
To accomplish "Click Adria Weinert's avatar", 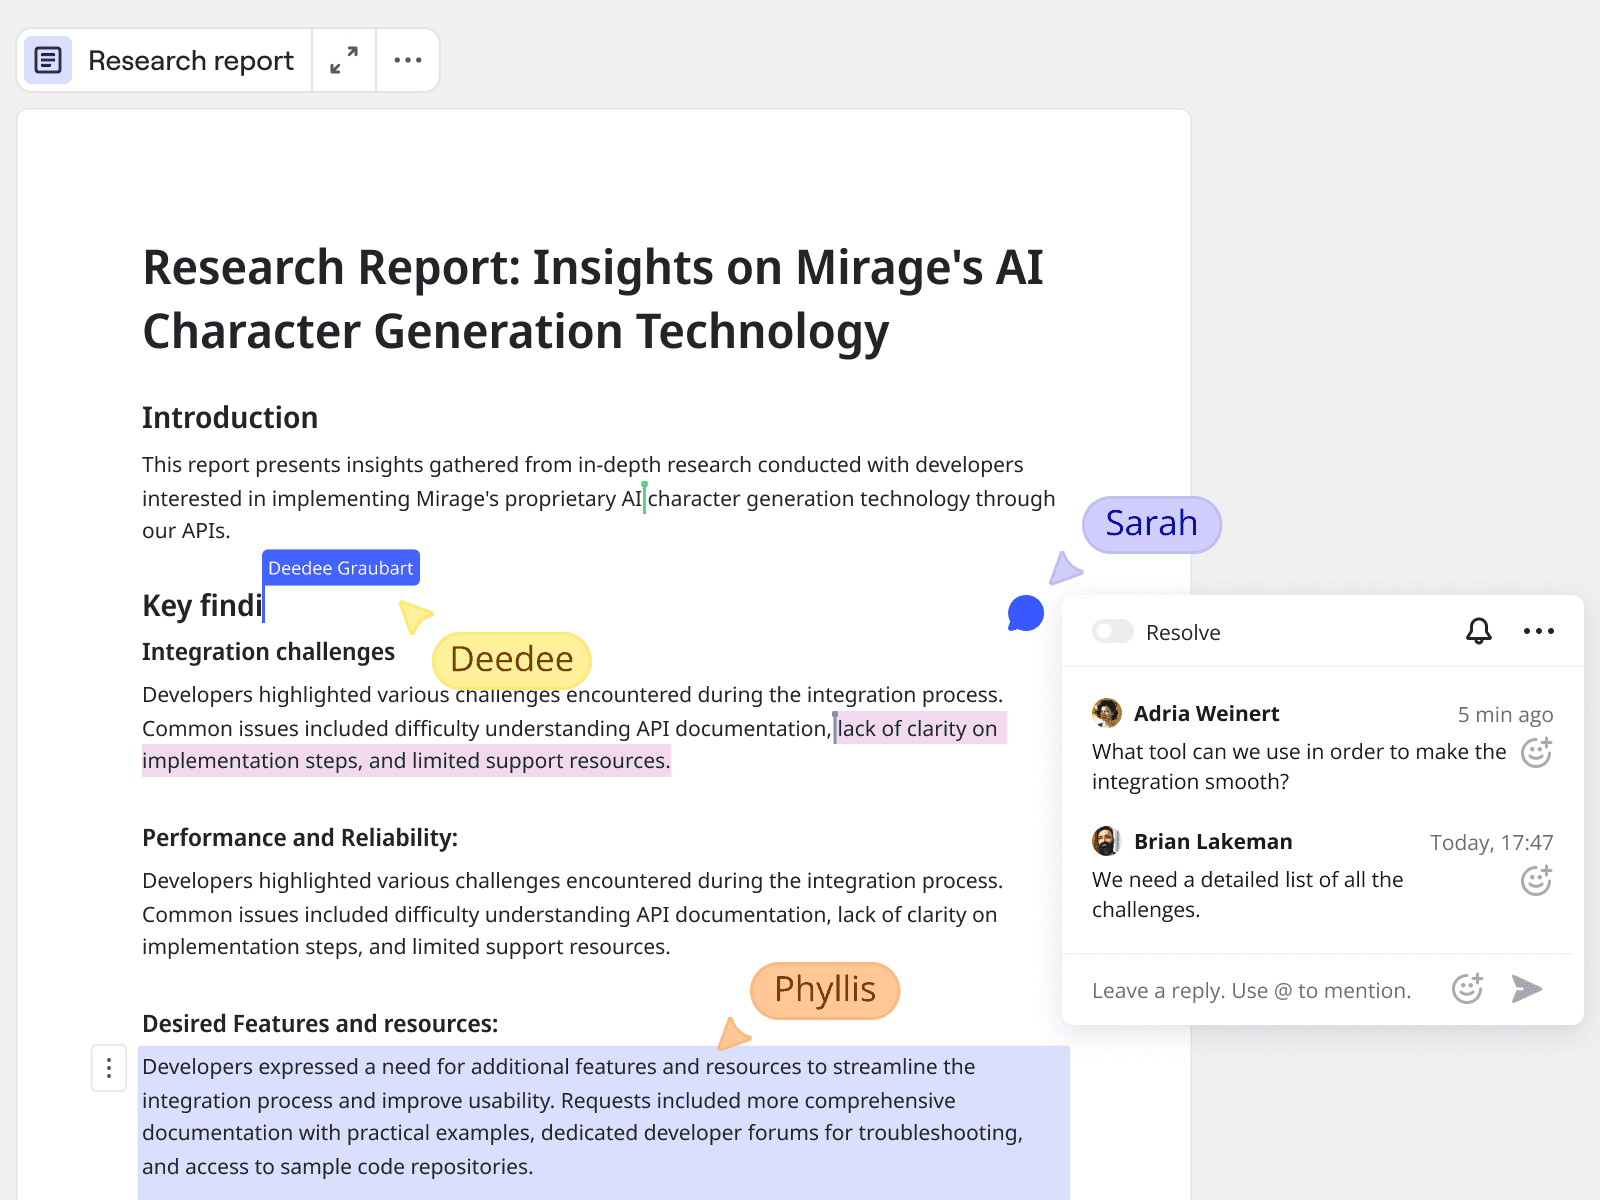I will click(x=1106, y=713).
